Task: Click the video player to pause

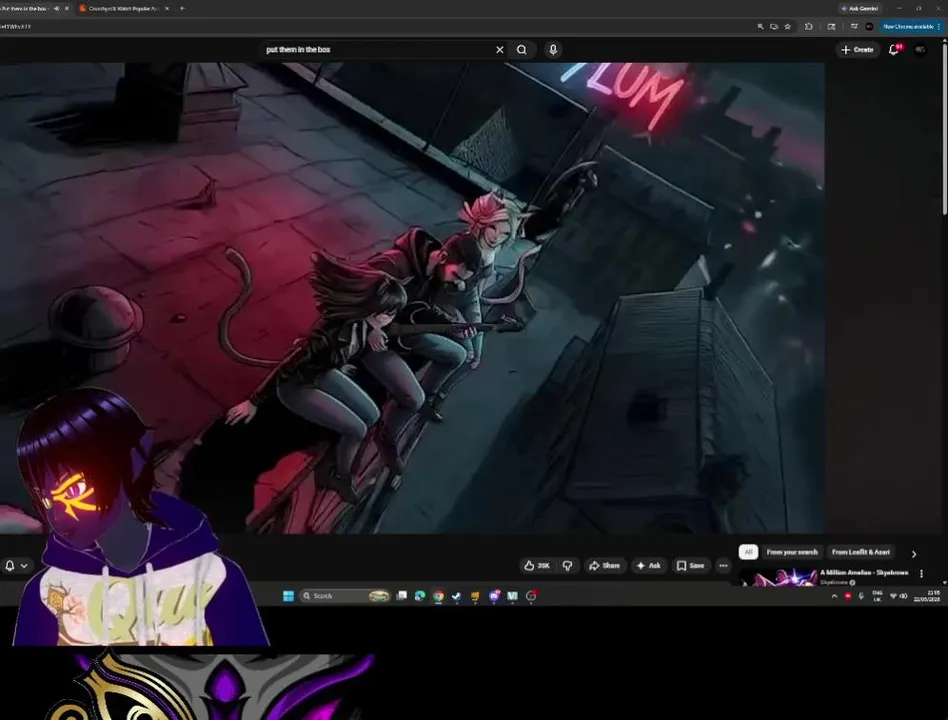Action: pos(412,298)
